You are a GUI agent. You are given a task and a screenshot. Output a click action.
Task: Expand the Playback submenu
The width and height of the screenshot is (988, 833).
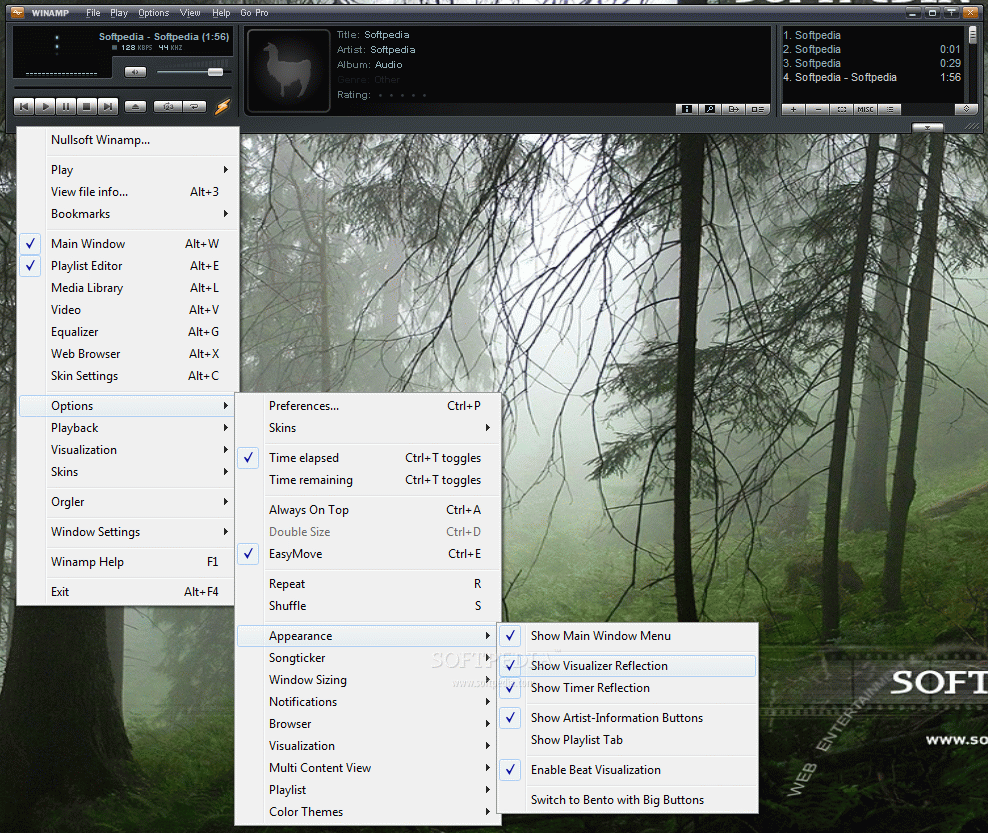point(128,428)
